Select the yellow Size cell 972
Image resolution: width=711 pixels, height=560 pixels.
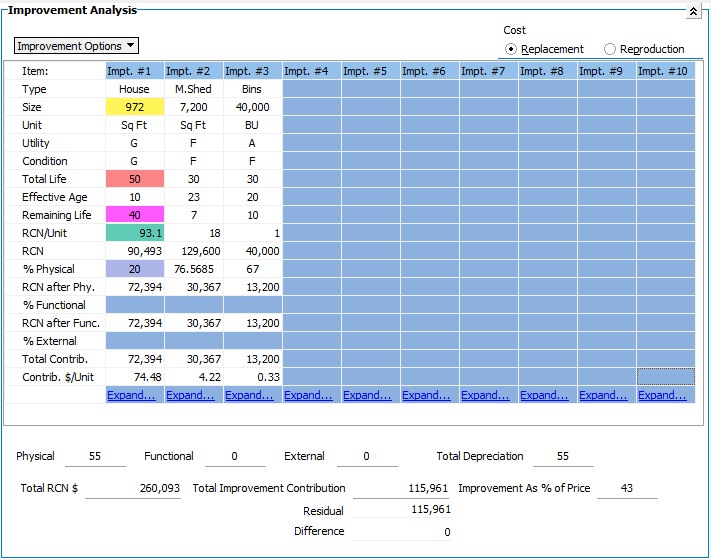pyautogui.click(x=135, y=107)
